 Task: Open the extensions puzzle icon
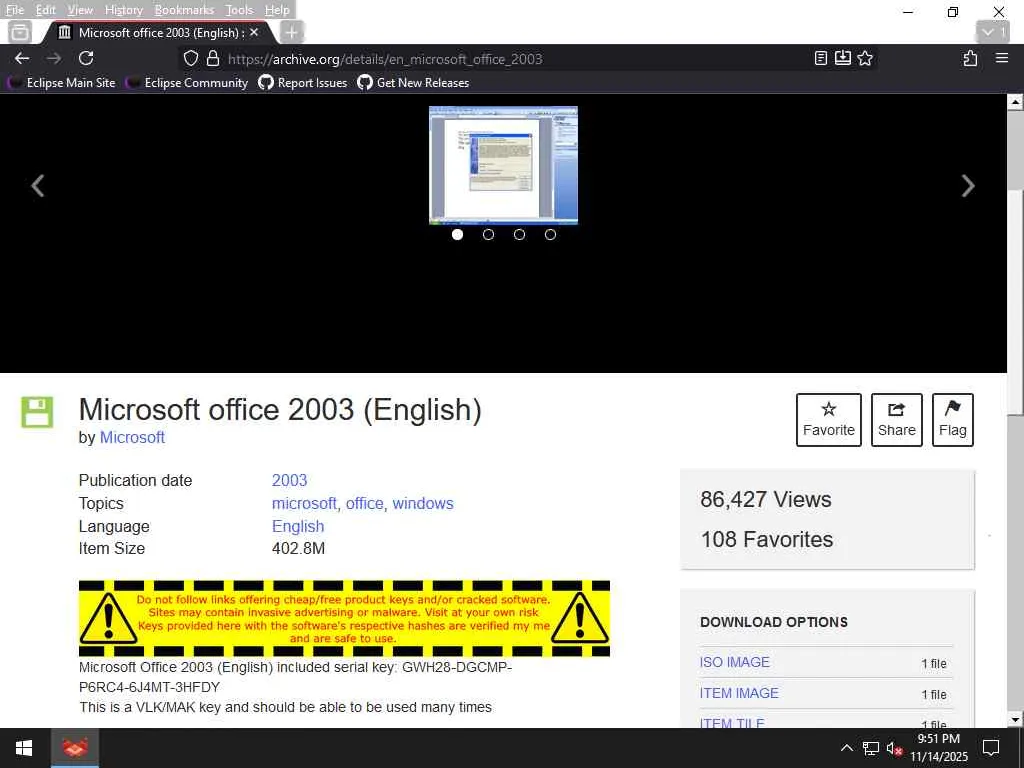pos(970,58)
